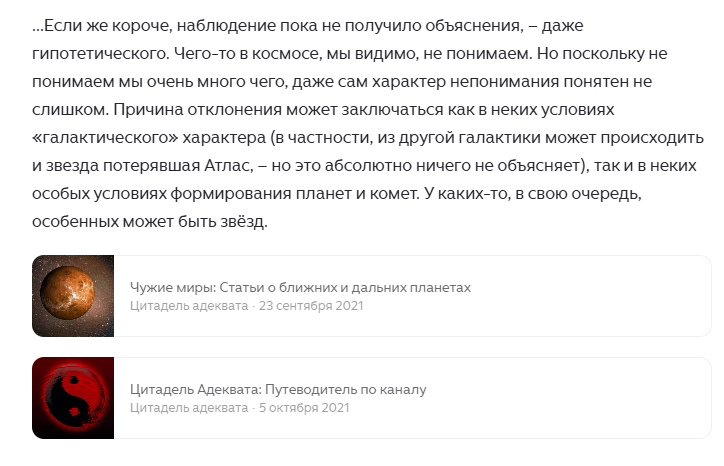
Task: Click 'Цитадель адеквата' source next to 5 октября
Action: pyautogui.click(x=189, y=408)
